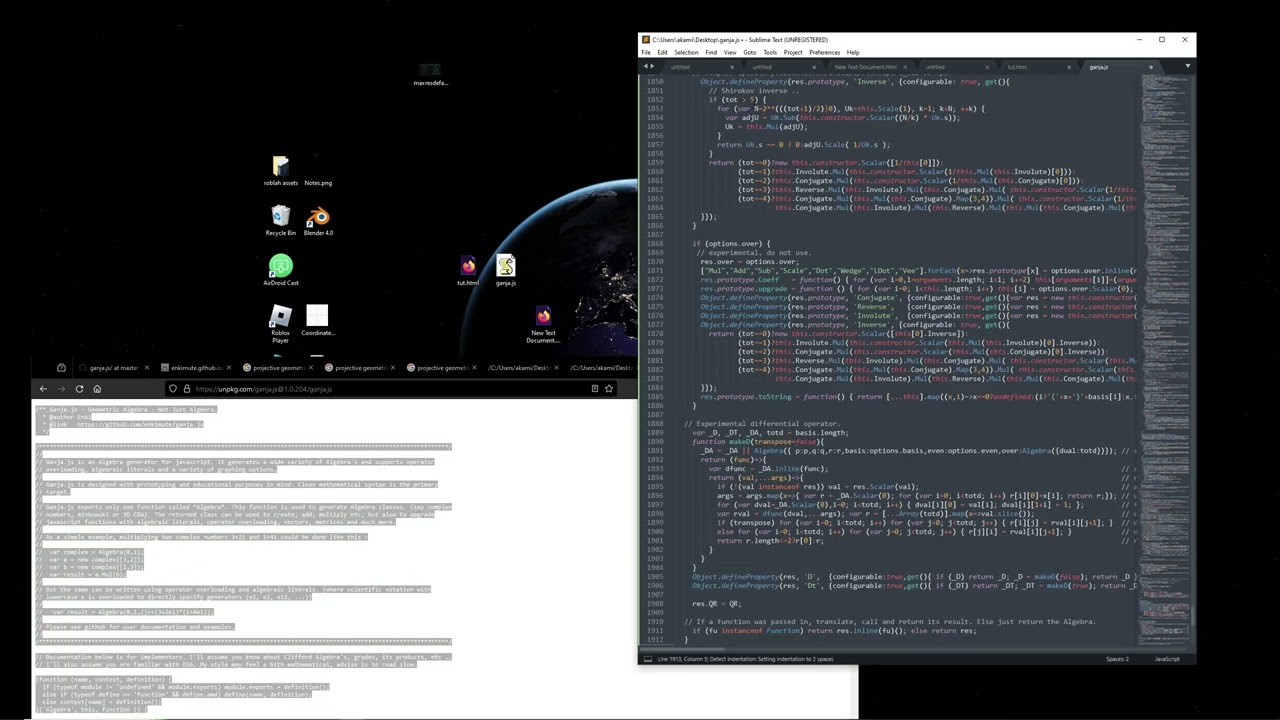1280x720 pixels.
Task: Open Preferences menu in Sublime Text
Action: pyautogui.click(x=824, y=52)
